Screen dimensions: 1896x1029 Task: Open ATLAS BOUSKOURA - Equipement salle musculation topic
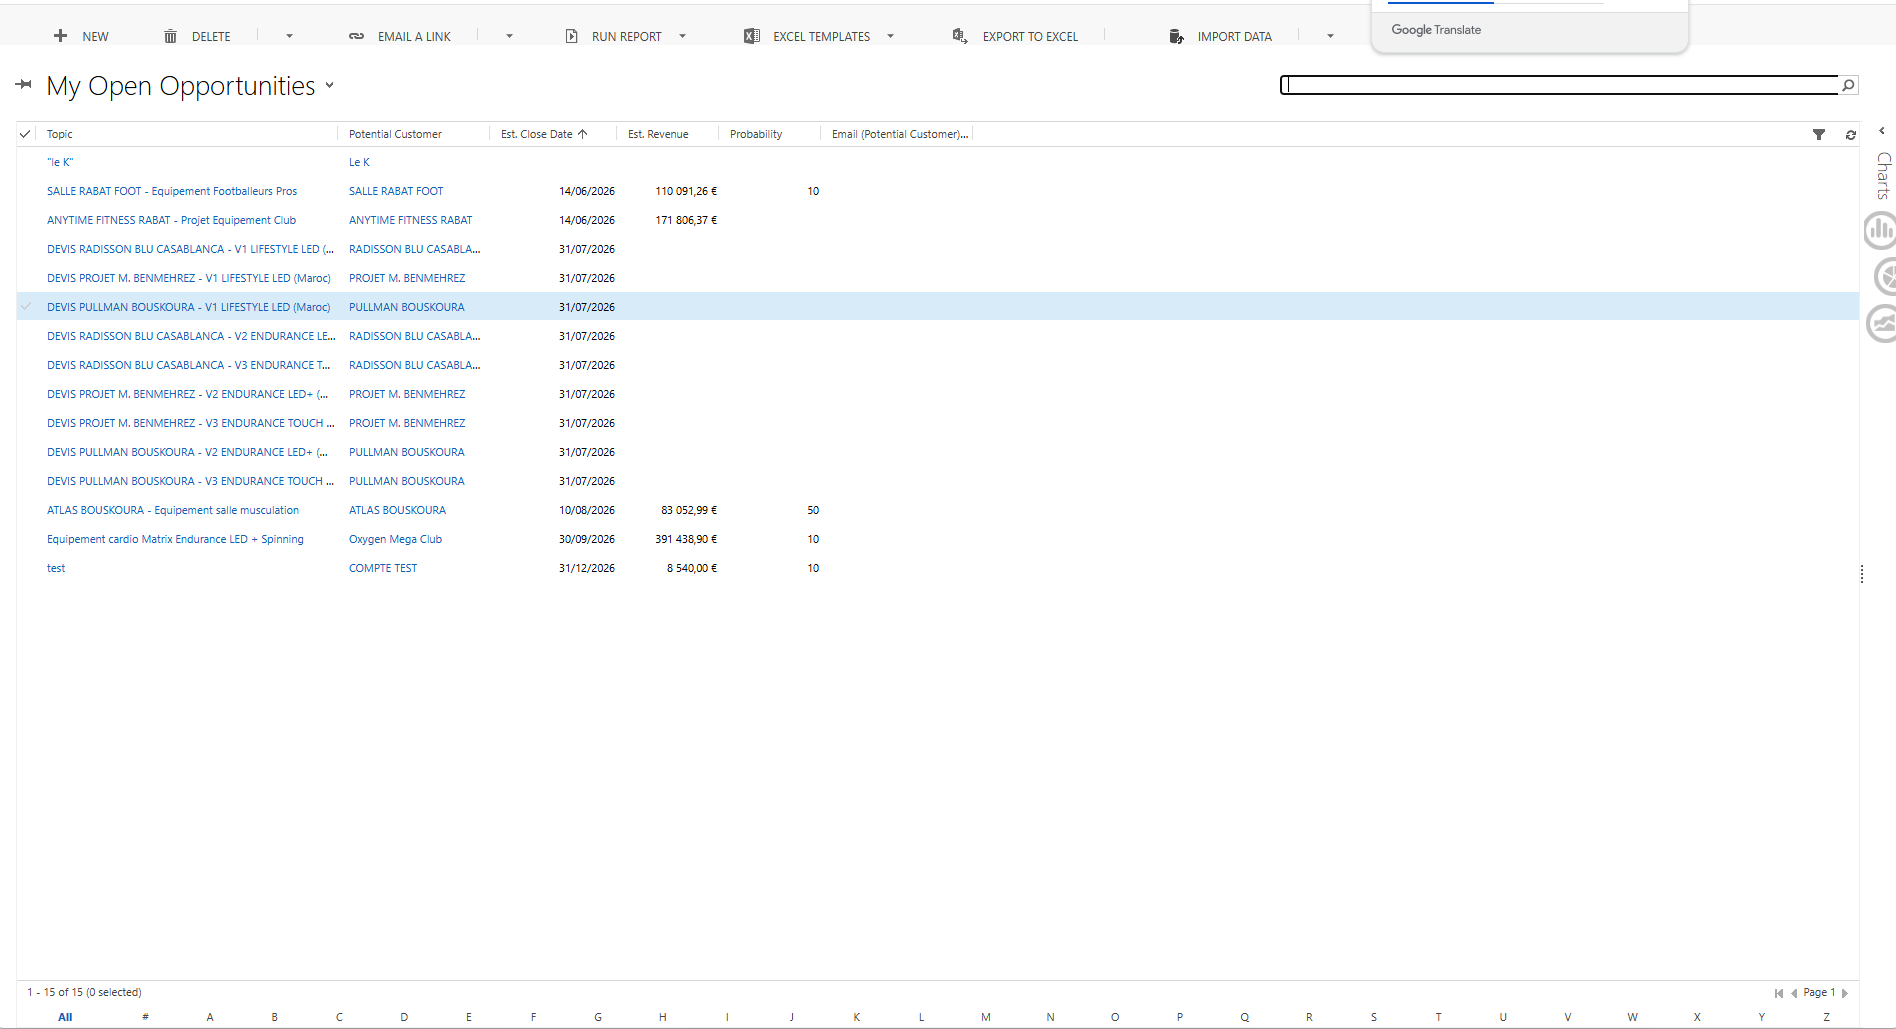173,510
